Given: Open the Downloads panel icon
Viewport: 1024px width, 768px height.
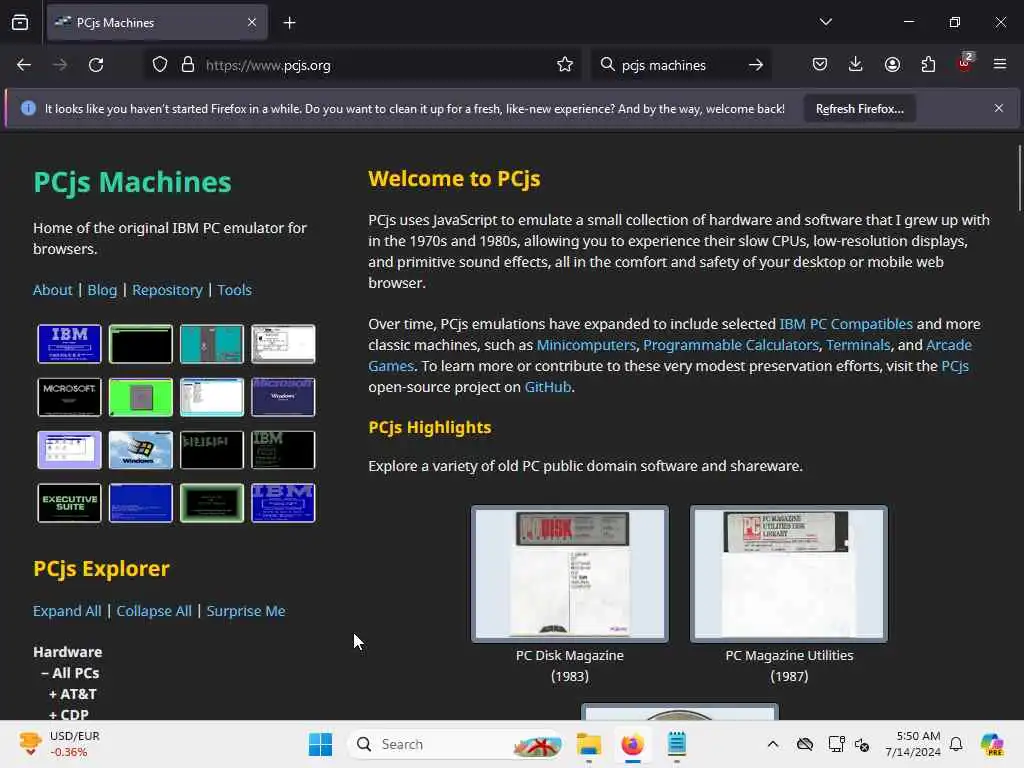Looking at the screenshot, I should (x=856, y=64).
